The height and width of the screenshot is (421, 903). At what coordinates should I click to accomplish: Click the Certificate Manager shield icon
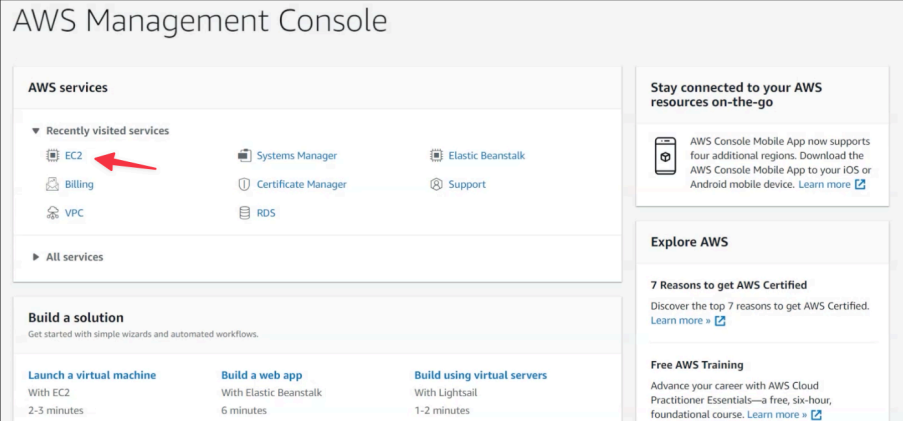pyautogui.click(x=245, y=184)
